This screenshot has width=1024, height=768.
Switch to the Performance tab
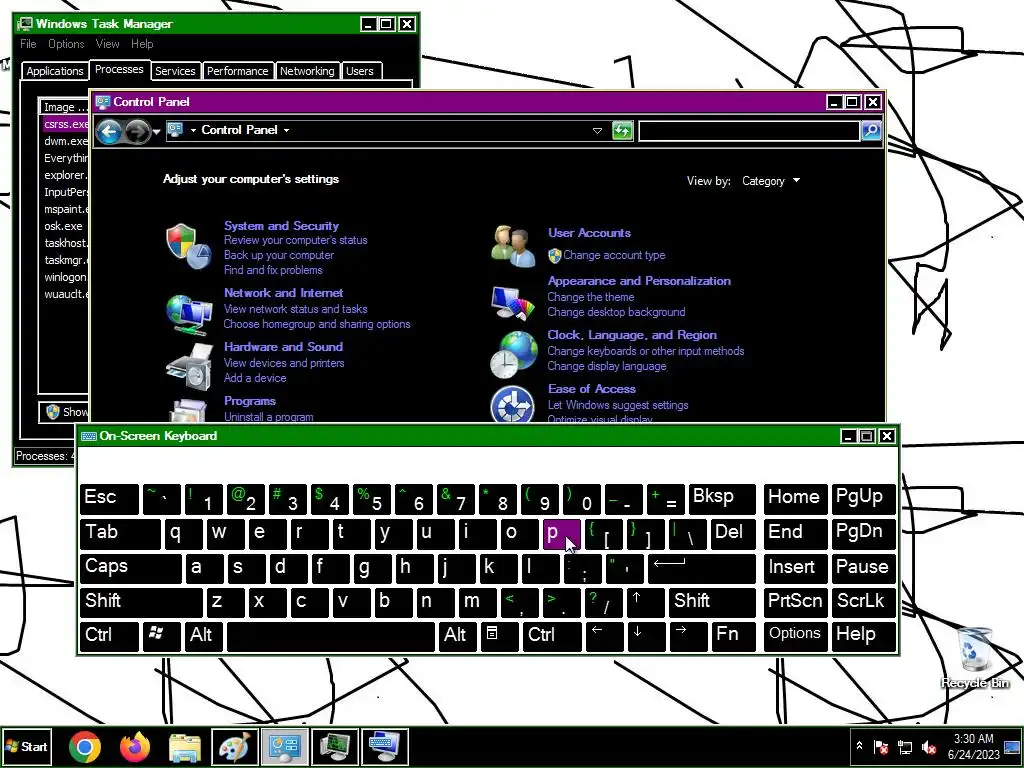[237, 71]
